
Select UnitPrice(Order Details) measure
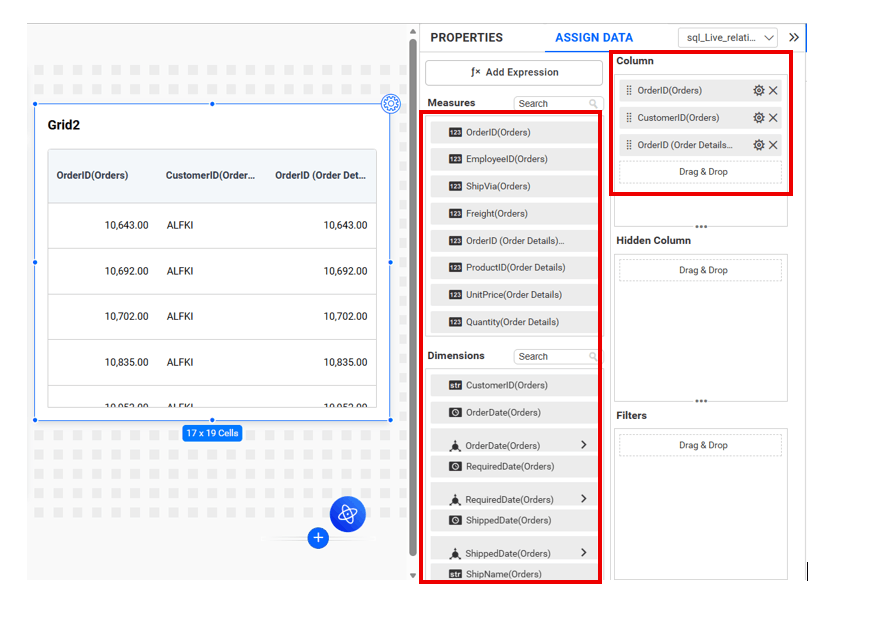[x=513, y=295]
